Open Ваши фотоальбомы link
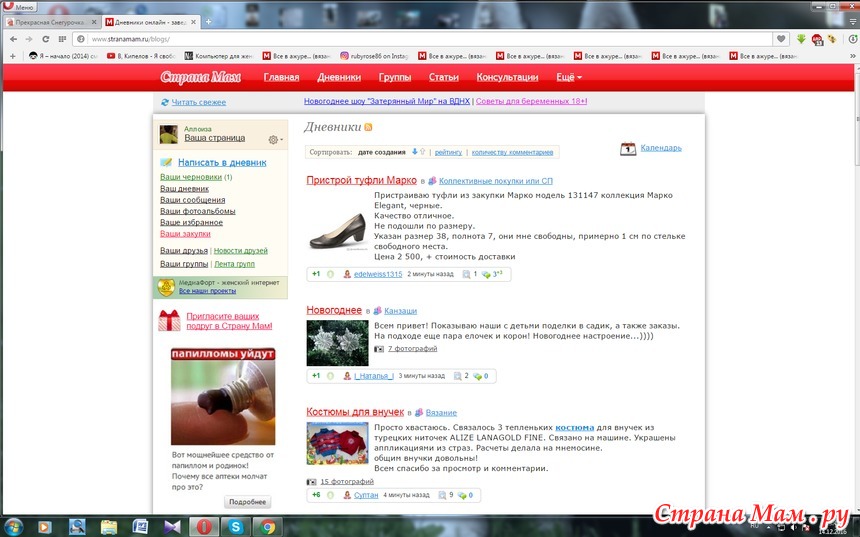Image resolution: width=860 pixels, height=537 pixels. pyautogui.click(x=197, y=211)
